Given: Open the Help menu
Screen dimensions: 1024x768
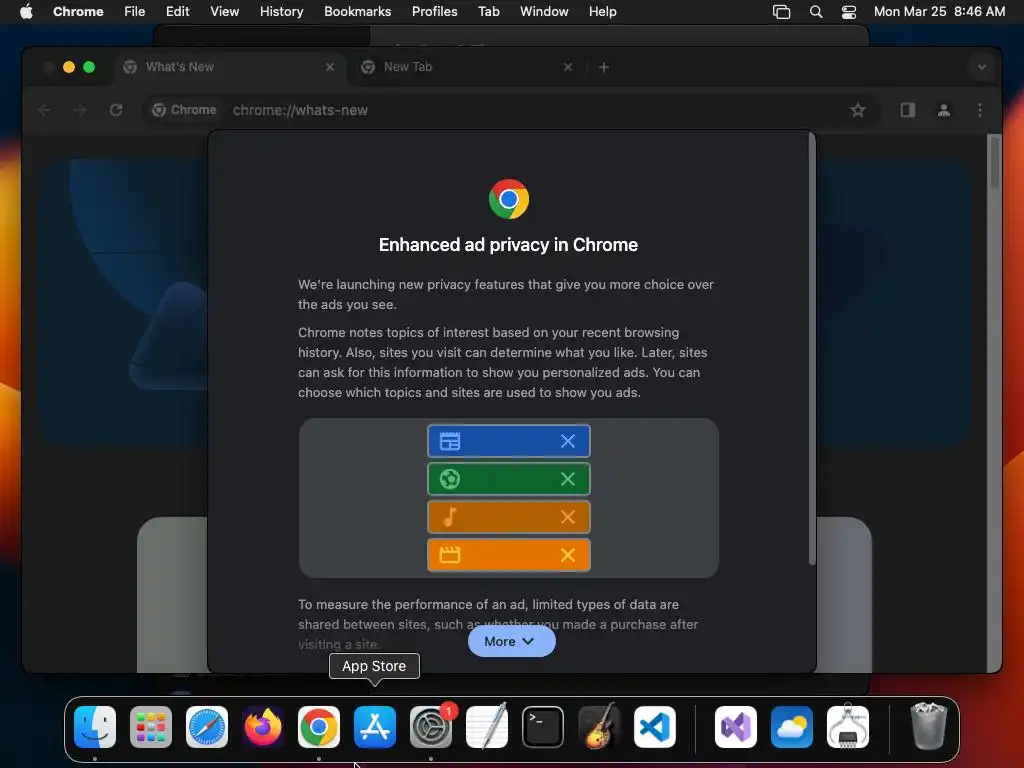Looking at the screenshot, I should (602, 12).
